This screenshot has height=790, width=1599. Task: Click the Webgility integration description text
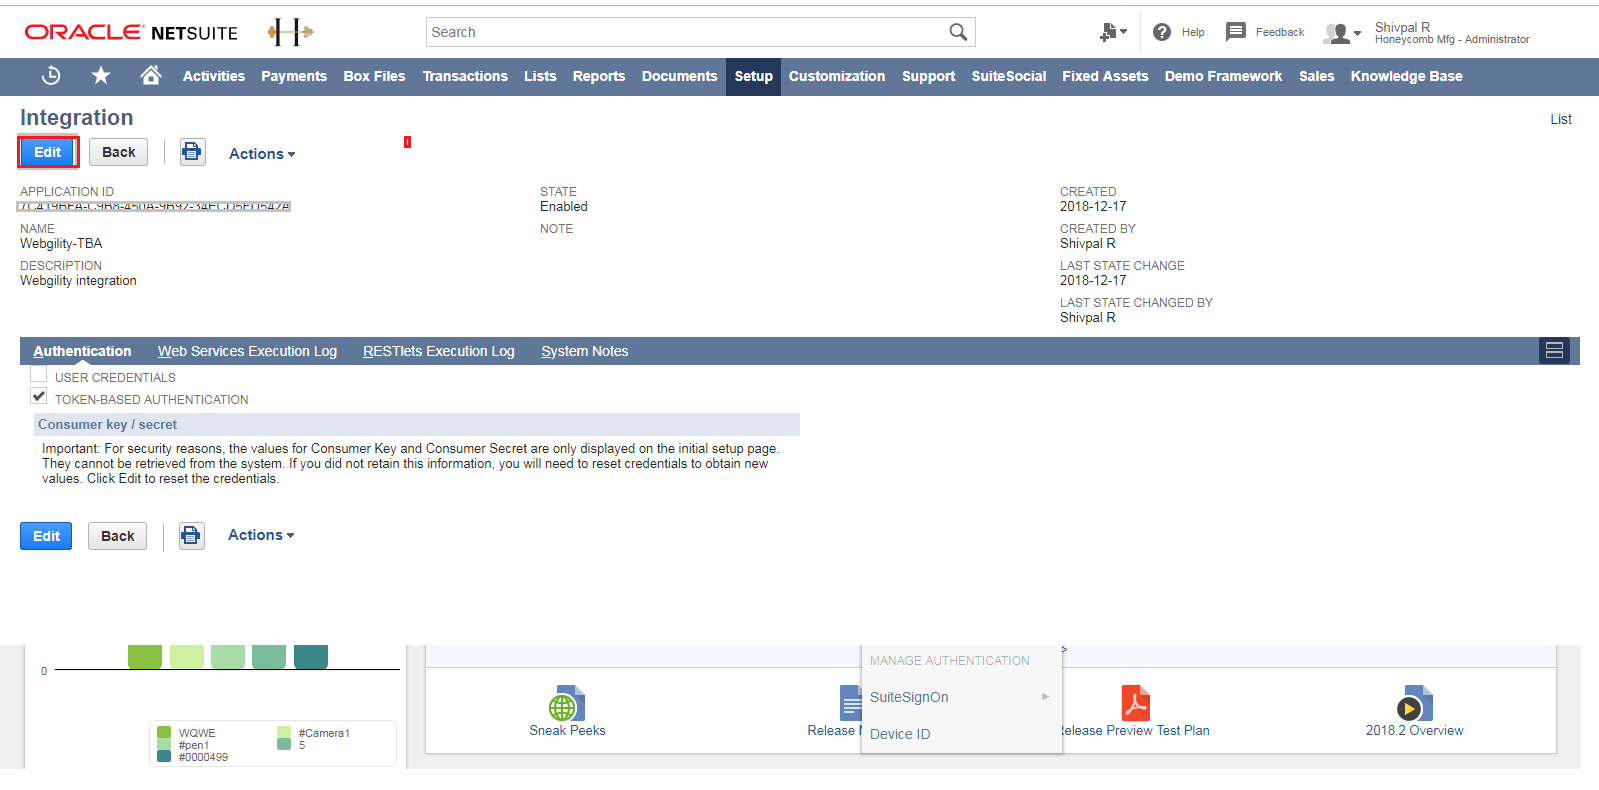pyautogui.click(x=78, y=281)
